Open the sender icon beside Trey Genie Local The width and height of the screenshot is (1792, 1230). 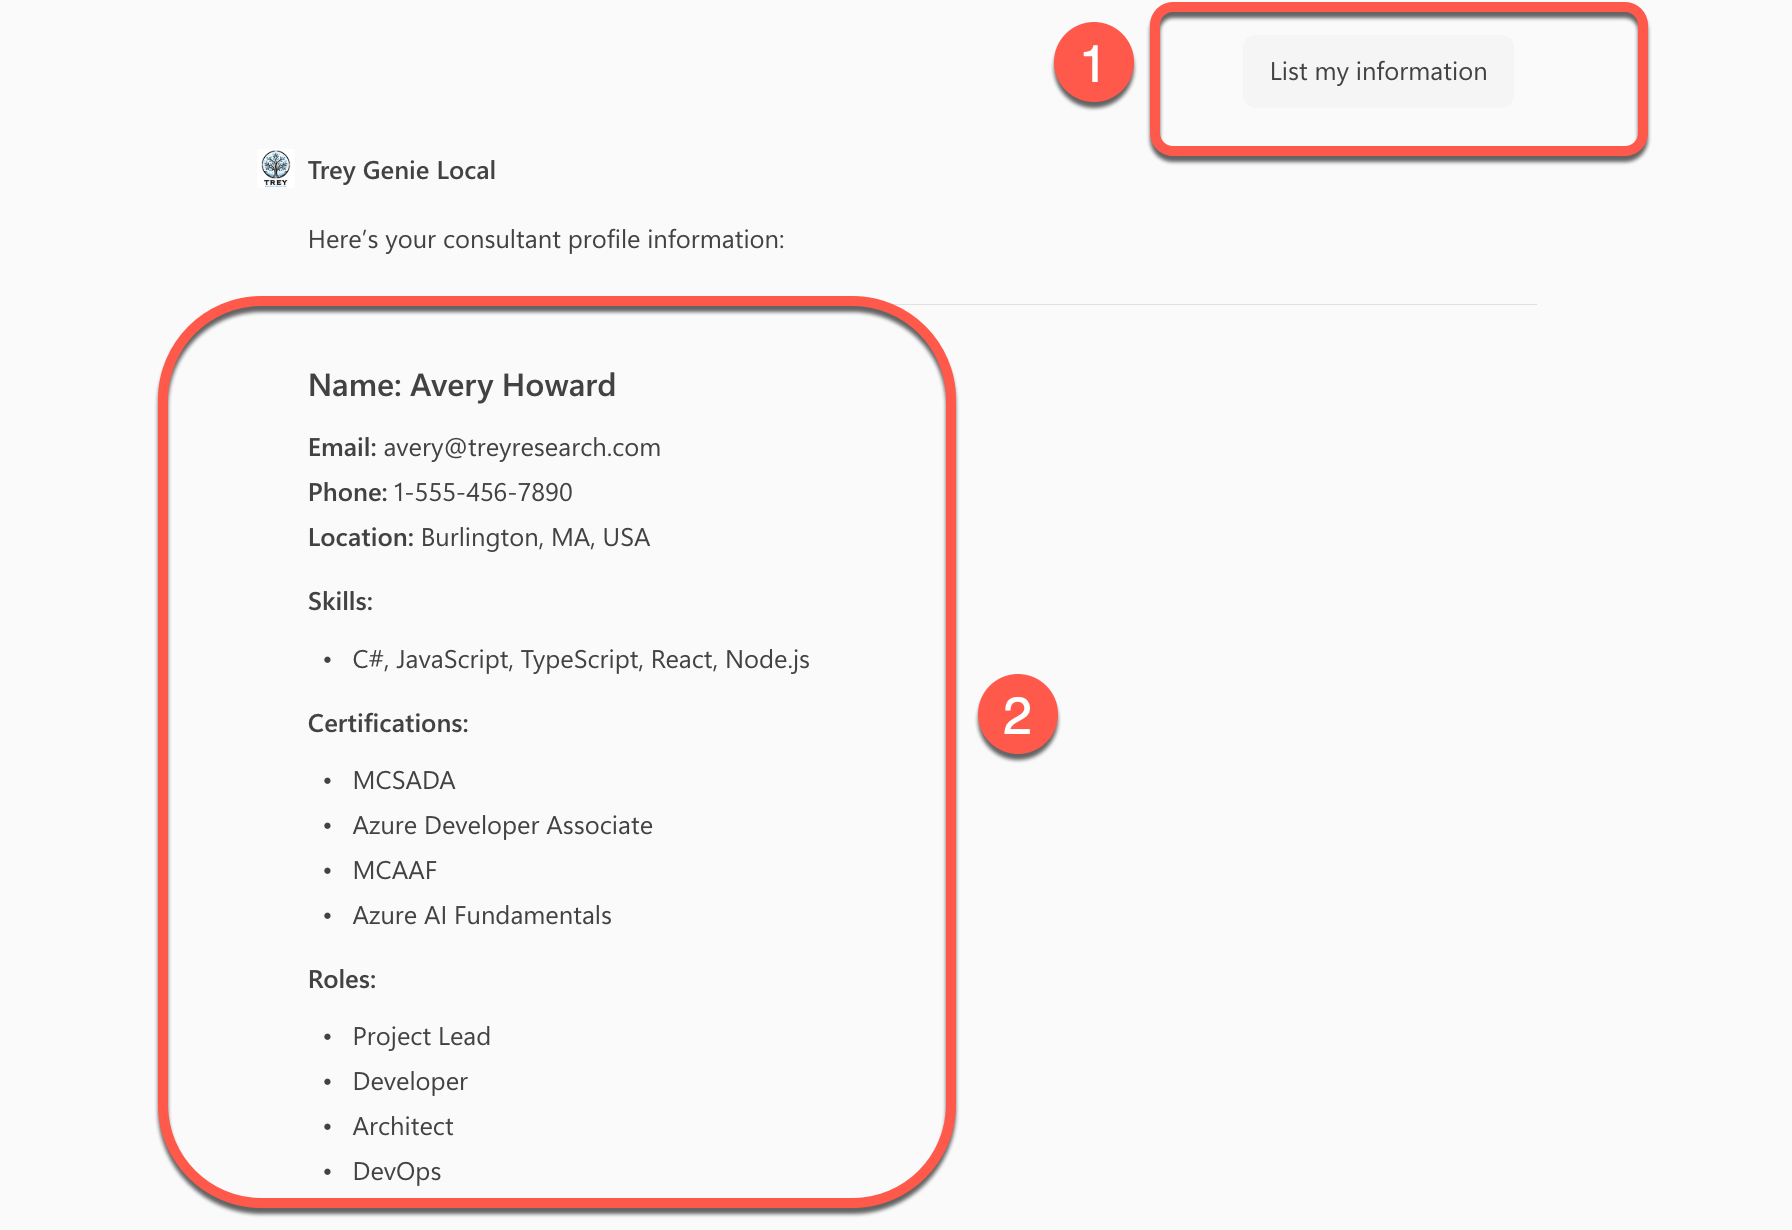tap(274, 169)
